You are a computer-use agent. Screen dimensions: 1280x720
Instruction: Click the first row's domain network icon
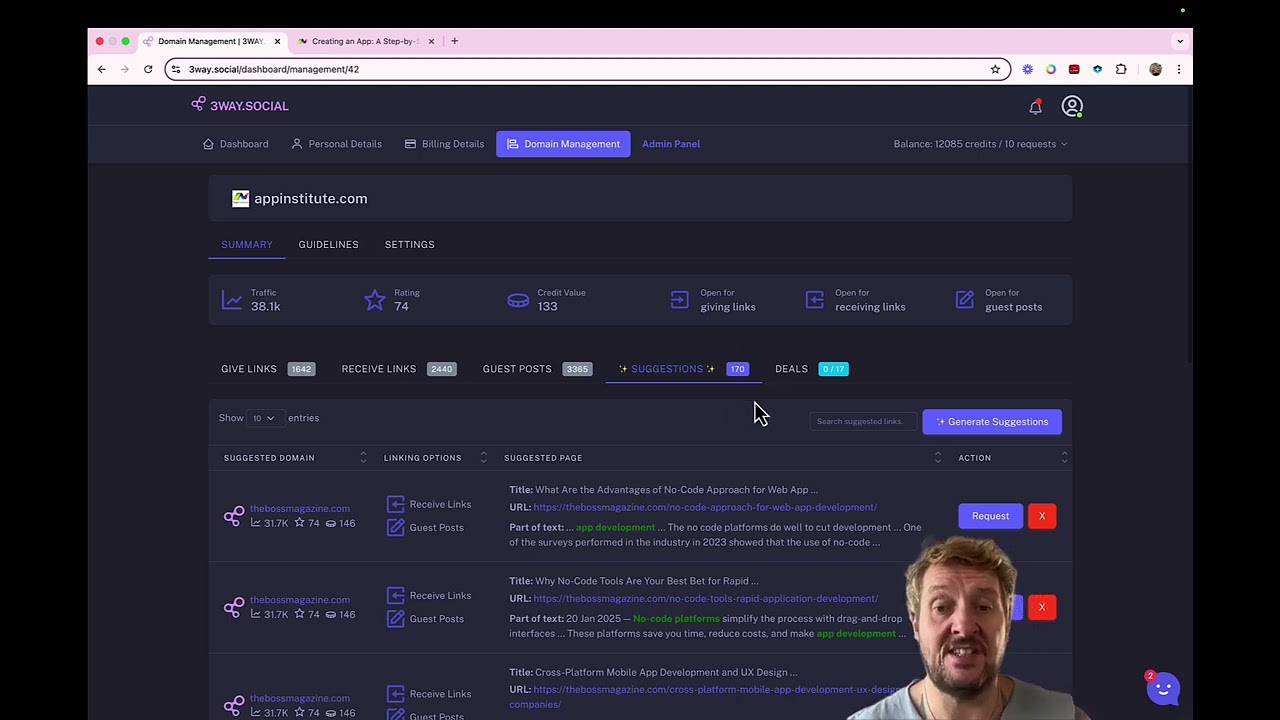pos(234,516)
